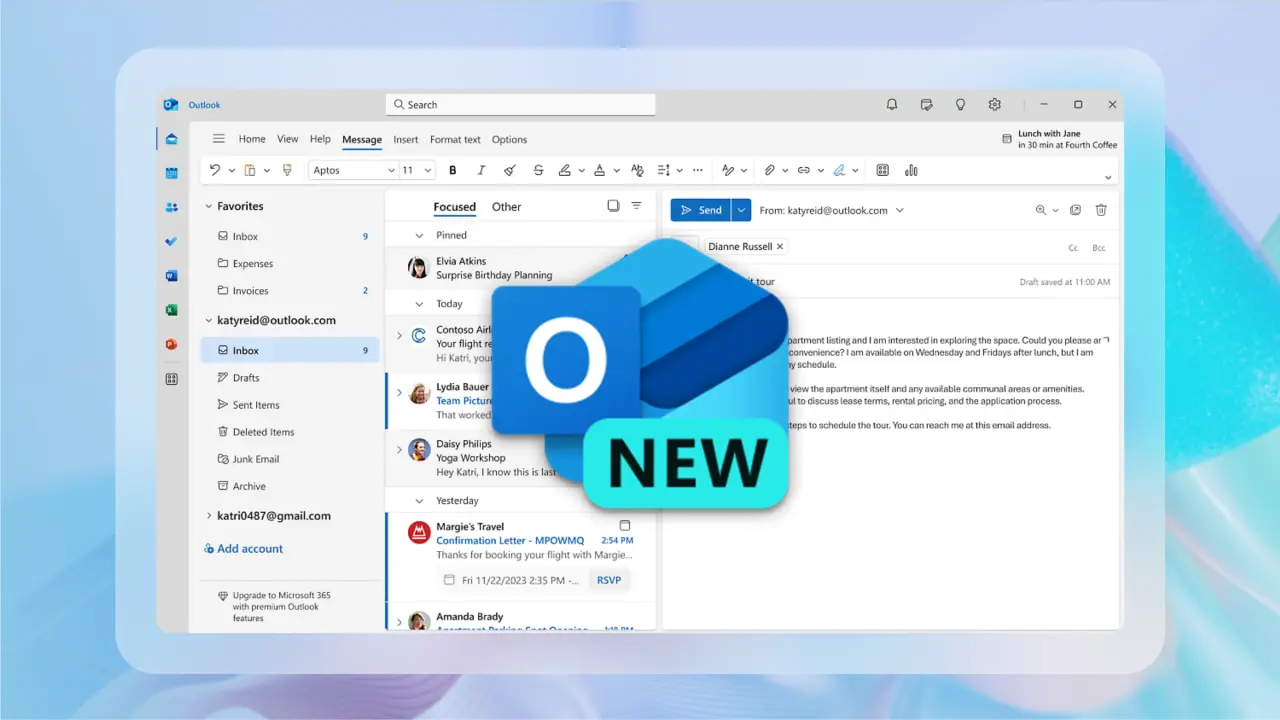
Task: Click the Format Painter icon
Action: pyautogui.click(x=287, y=171)
